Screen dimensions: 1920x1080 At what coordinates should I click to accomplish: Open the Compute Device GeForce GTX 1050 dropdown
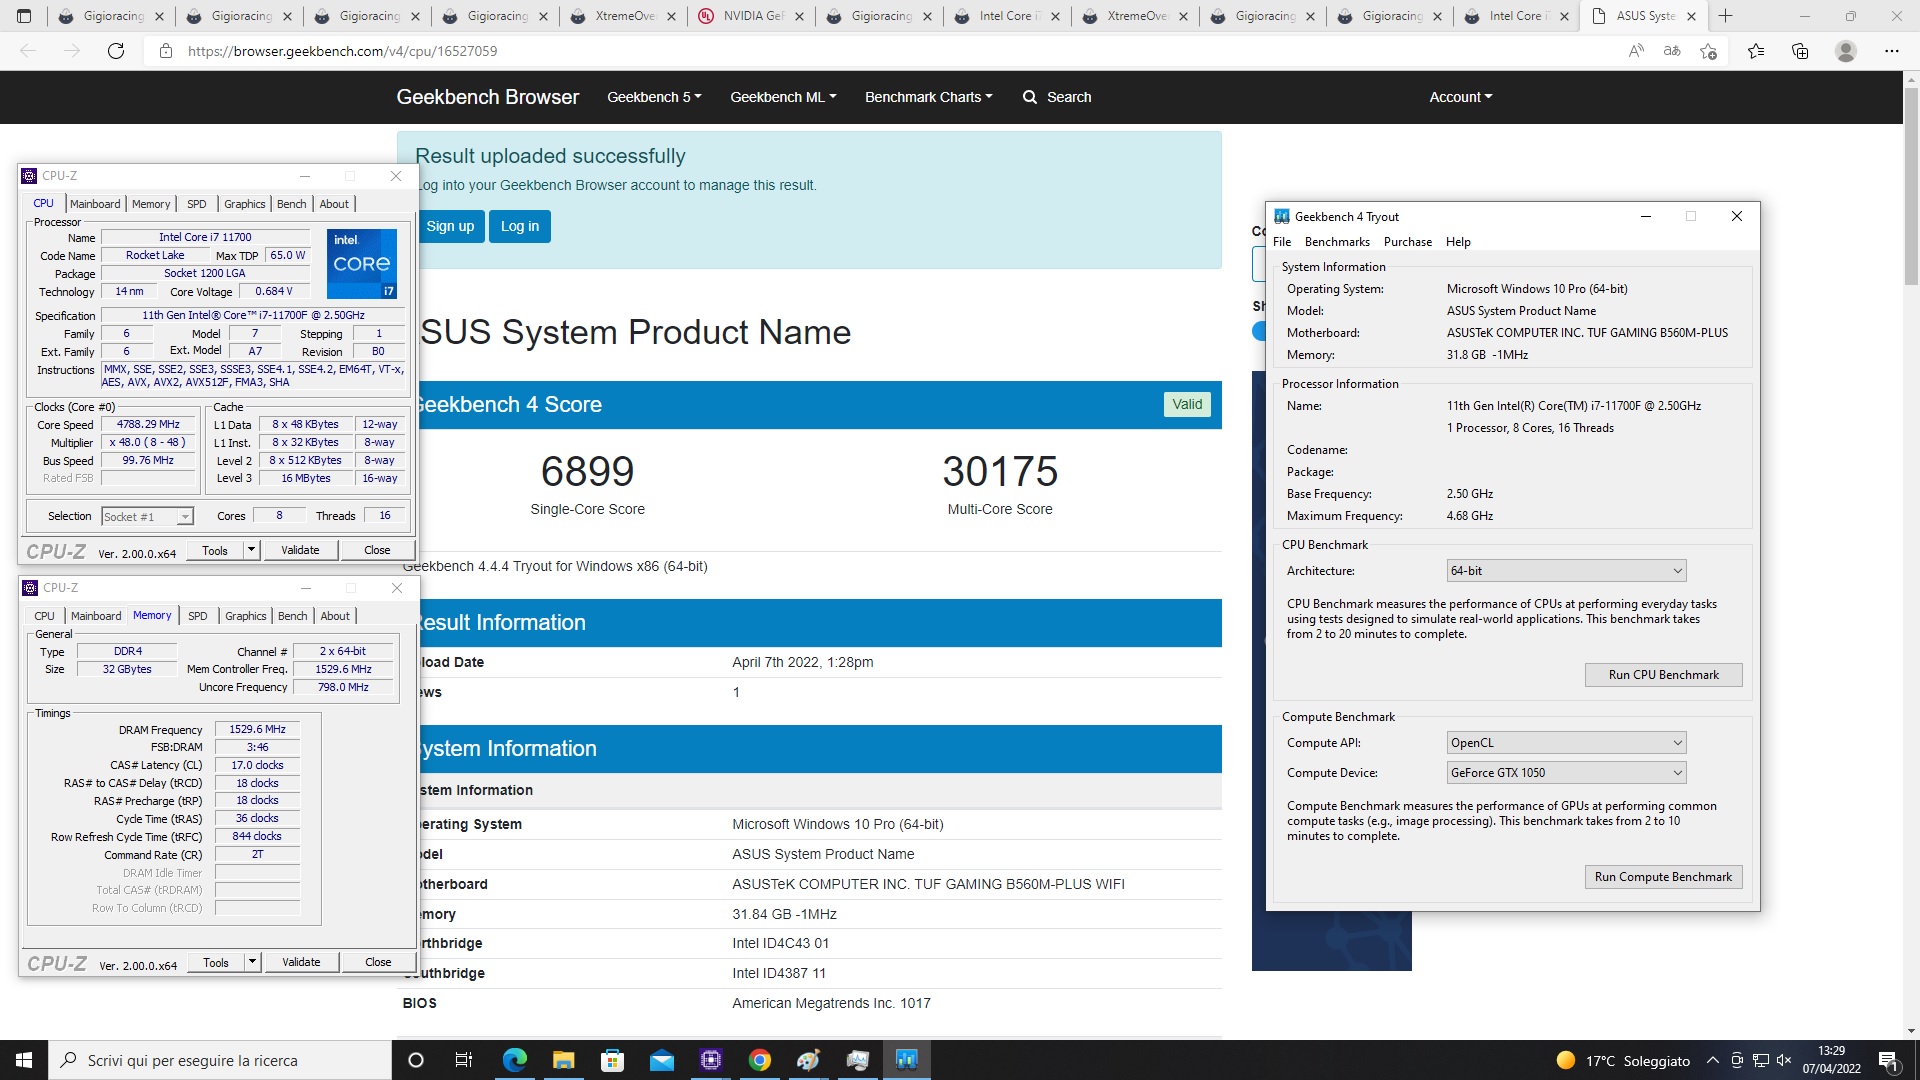click(x=1566, y=773)
